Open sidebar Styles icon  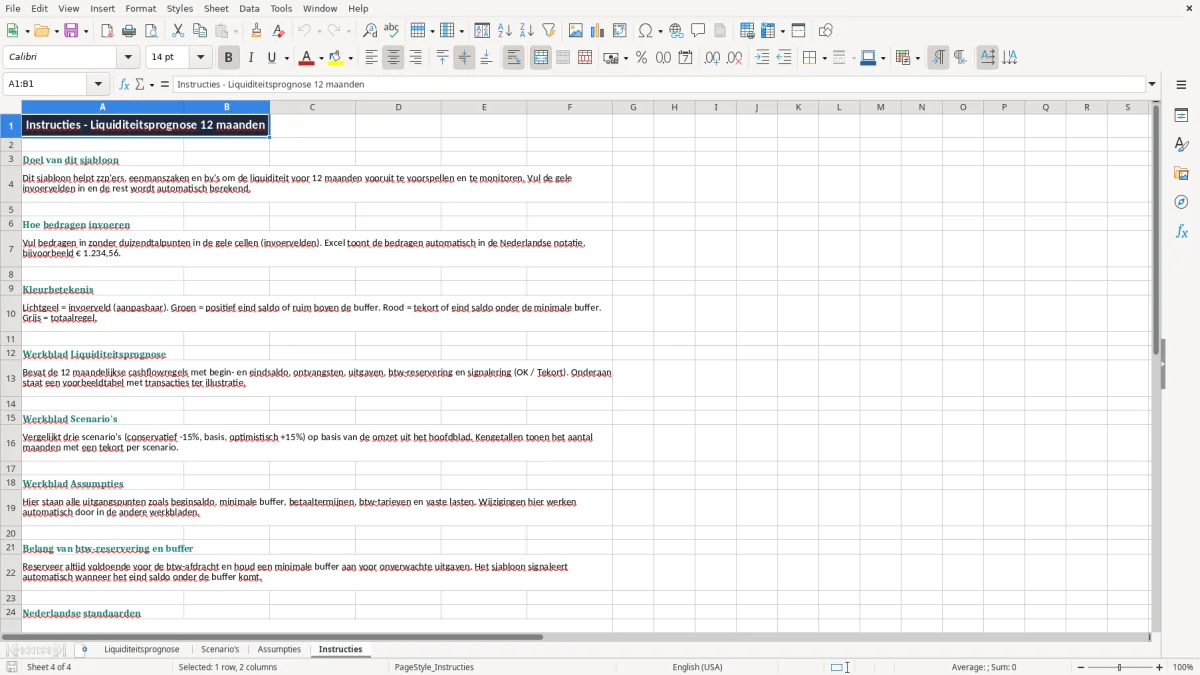tap(1181, 144)
